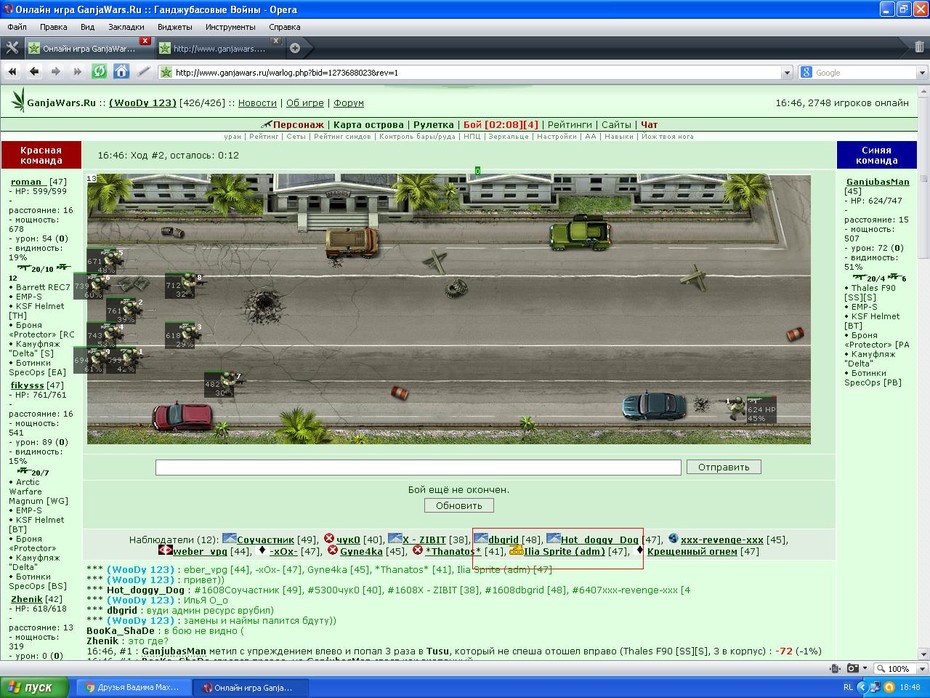The width and height of the screenshot is (930, 698).
Task: Click the marijuana leaf GanjaWars logo
Action: pyautogui.click(x=18, y=100)
